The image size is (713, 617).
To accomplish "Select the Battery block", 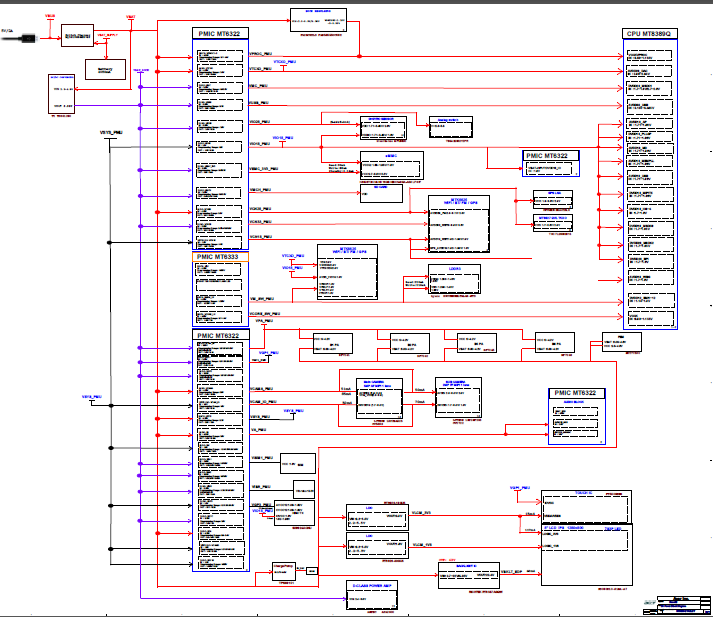I will point(105,70).
